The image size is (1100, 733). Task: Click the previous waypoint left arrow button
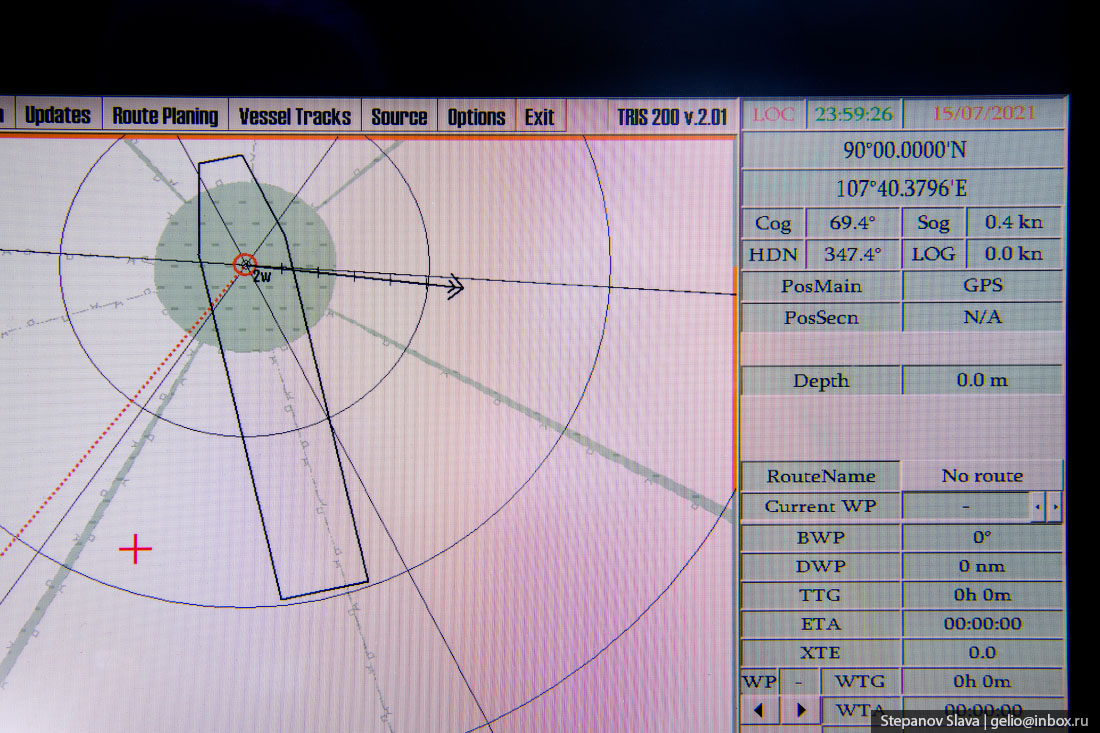coord(760,711)
